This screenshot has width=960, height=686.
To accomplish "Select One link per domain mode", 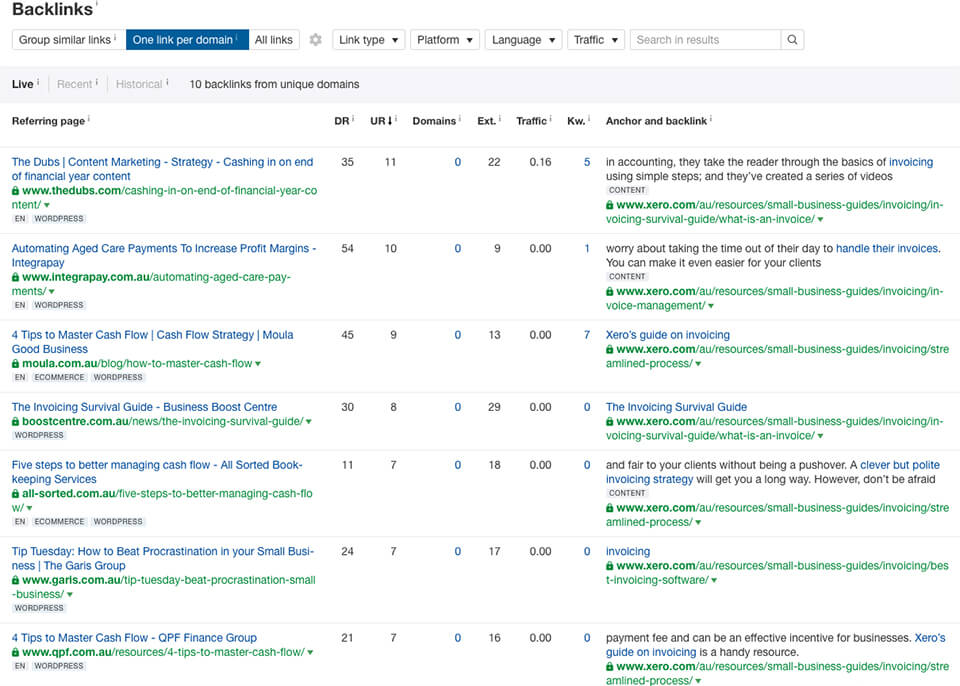I will click(187, 40).
